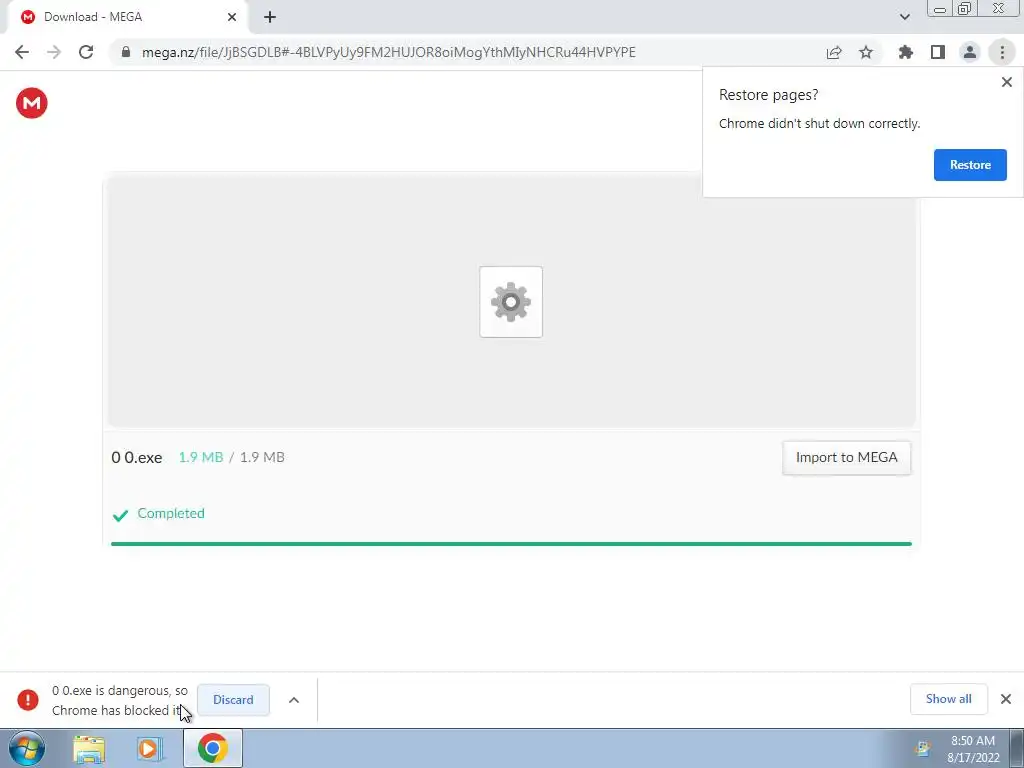Close the Download - MEGA tab
Image resolution: width=1024 pixels, height=768 pixels.
coord(232,17)
